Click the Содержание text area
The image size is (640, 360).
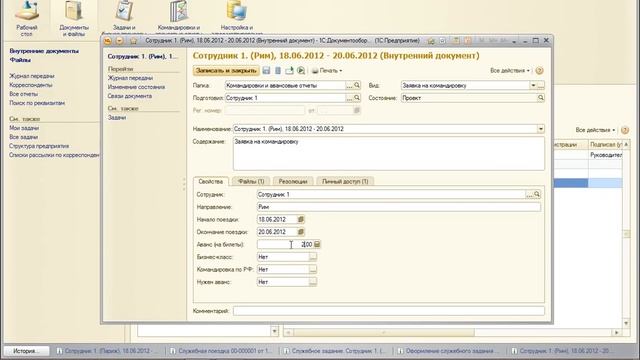tap(389, 153)
